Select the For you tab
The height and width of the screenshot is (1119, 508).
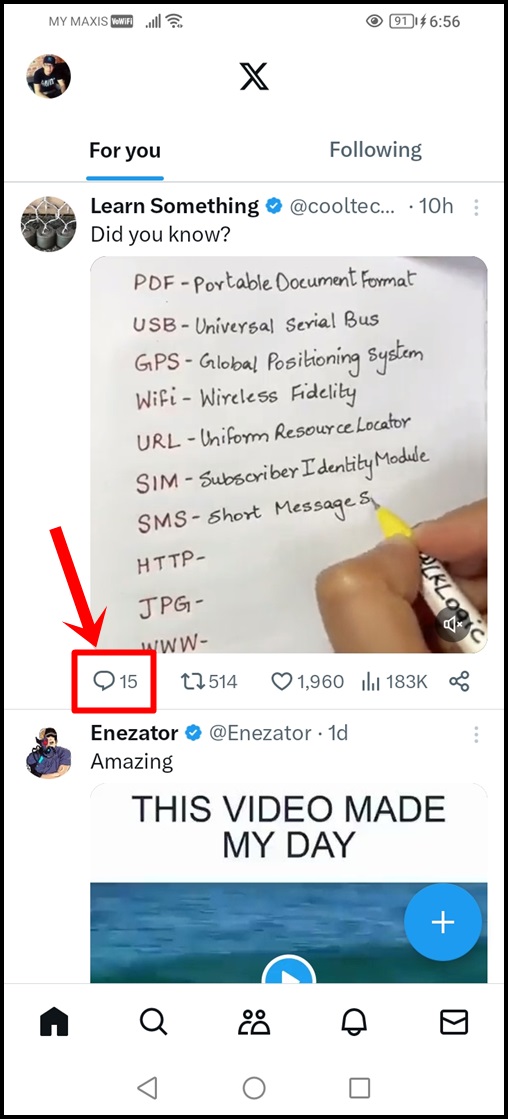point(125,151)
